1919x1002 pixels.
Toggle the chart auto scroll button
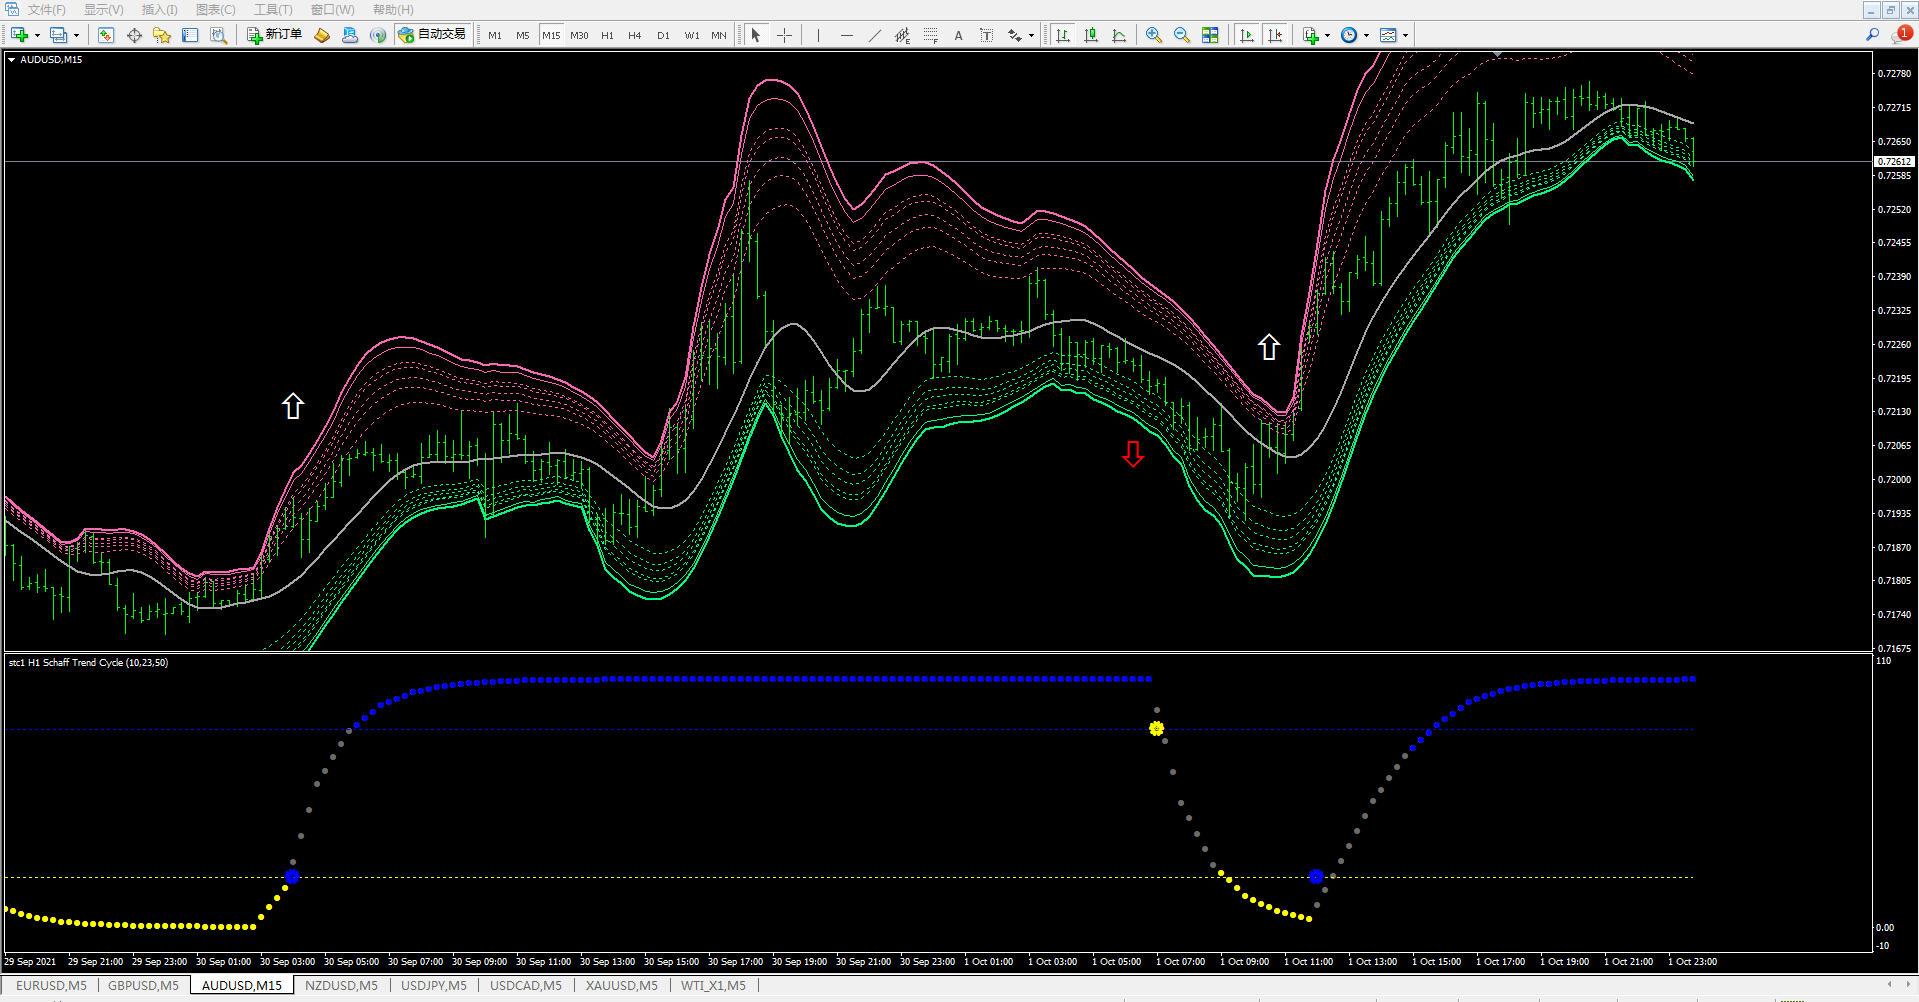[1247, 35]
